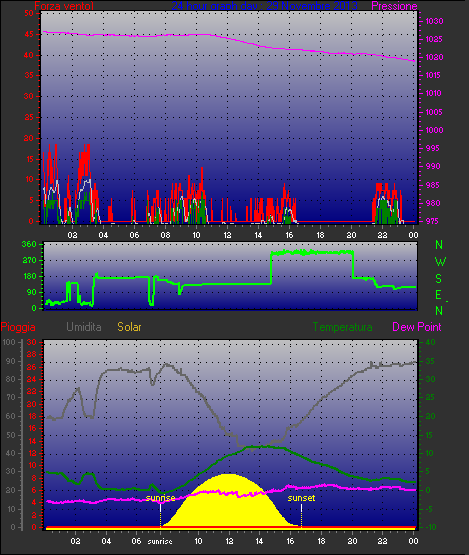Click the yellow sunrise marker label
This screenshot has height=555, width=469.
[160, 498]
